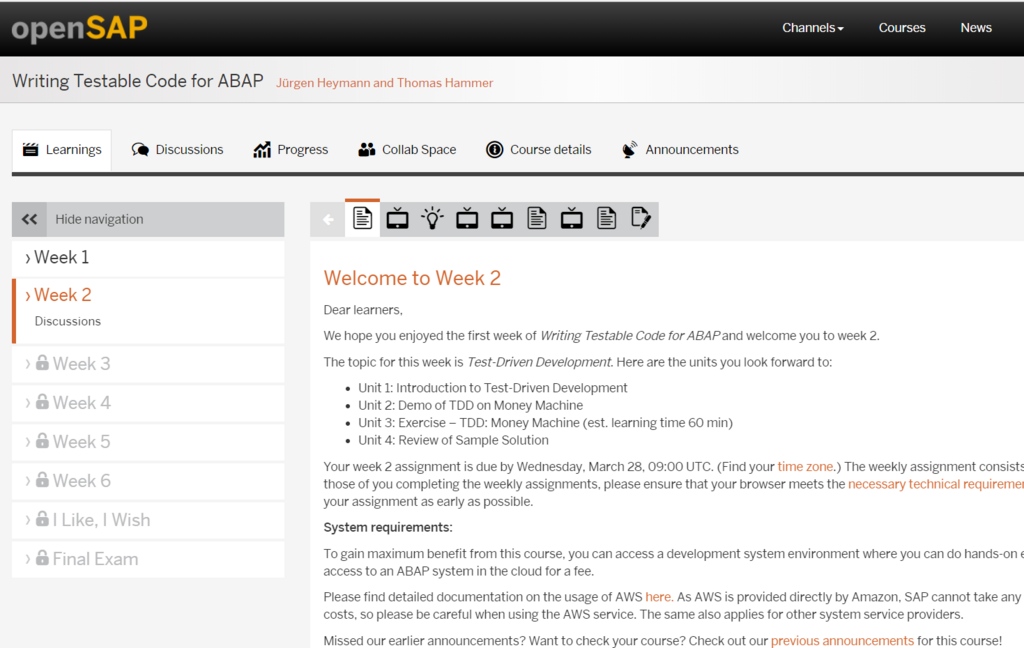Image resolution: width=1024 pixels, height=648 pixels.
Task: Open necessary technical requirements link
Action: click(936, 484)
